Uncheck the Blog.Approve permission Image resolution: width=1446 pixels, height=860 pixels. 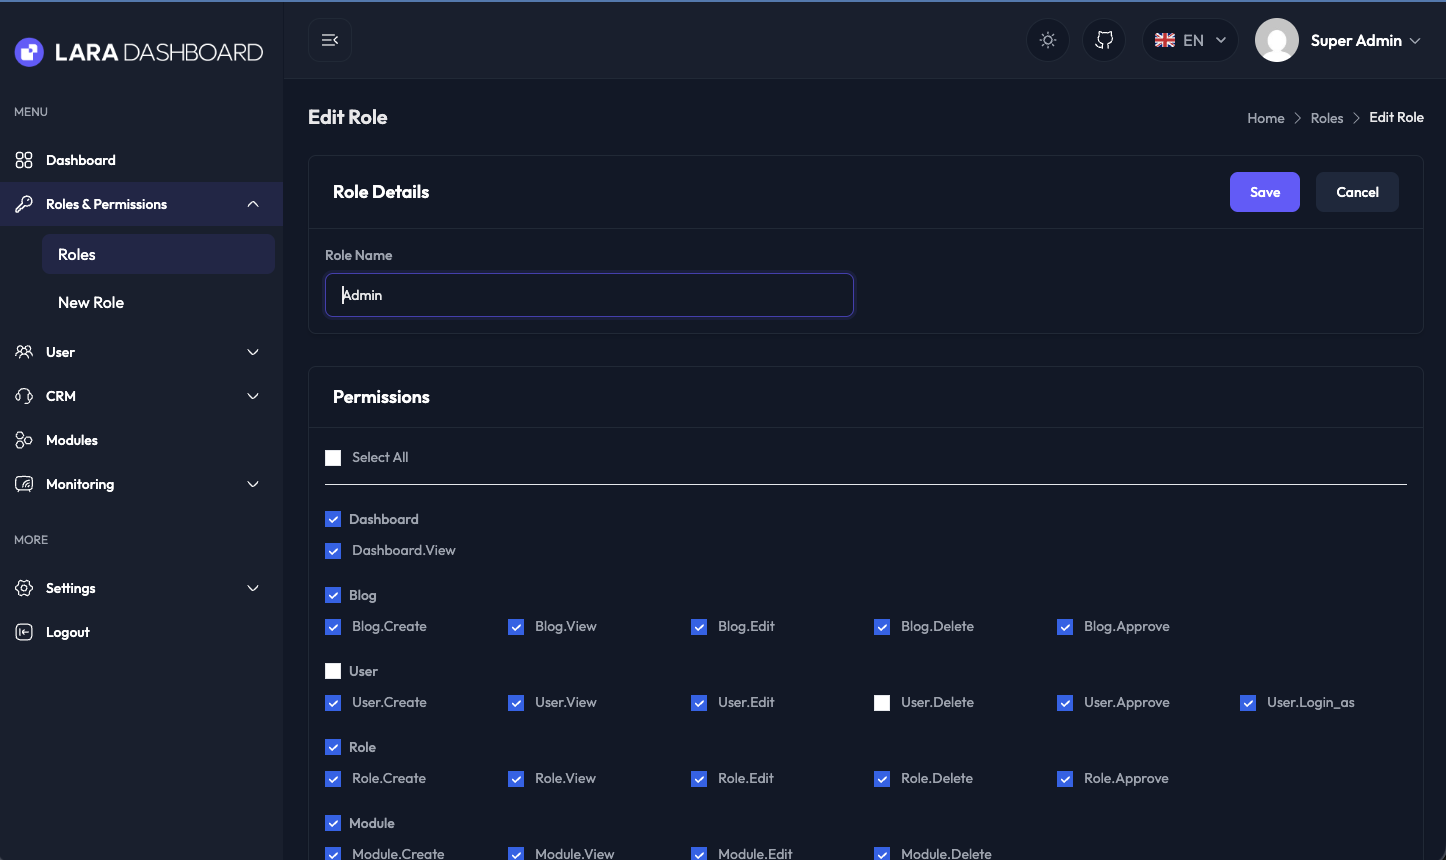point(1065,627)
